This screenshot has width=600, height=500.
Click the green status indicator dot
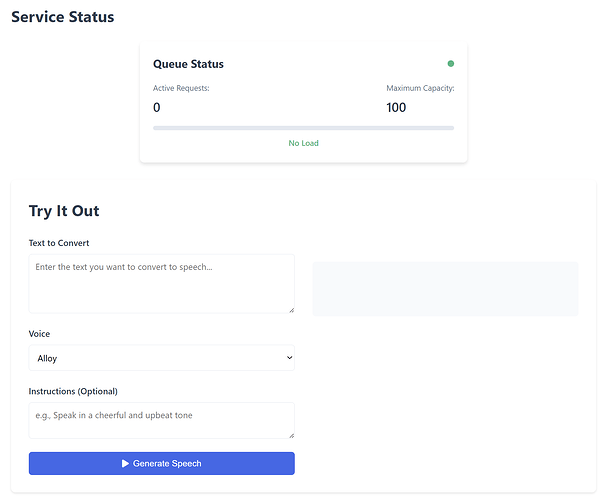click(x=451, y=64)
